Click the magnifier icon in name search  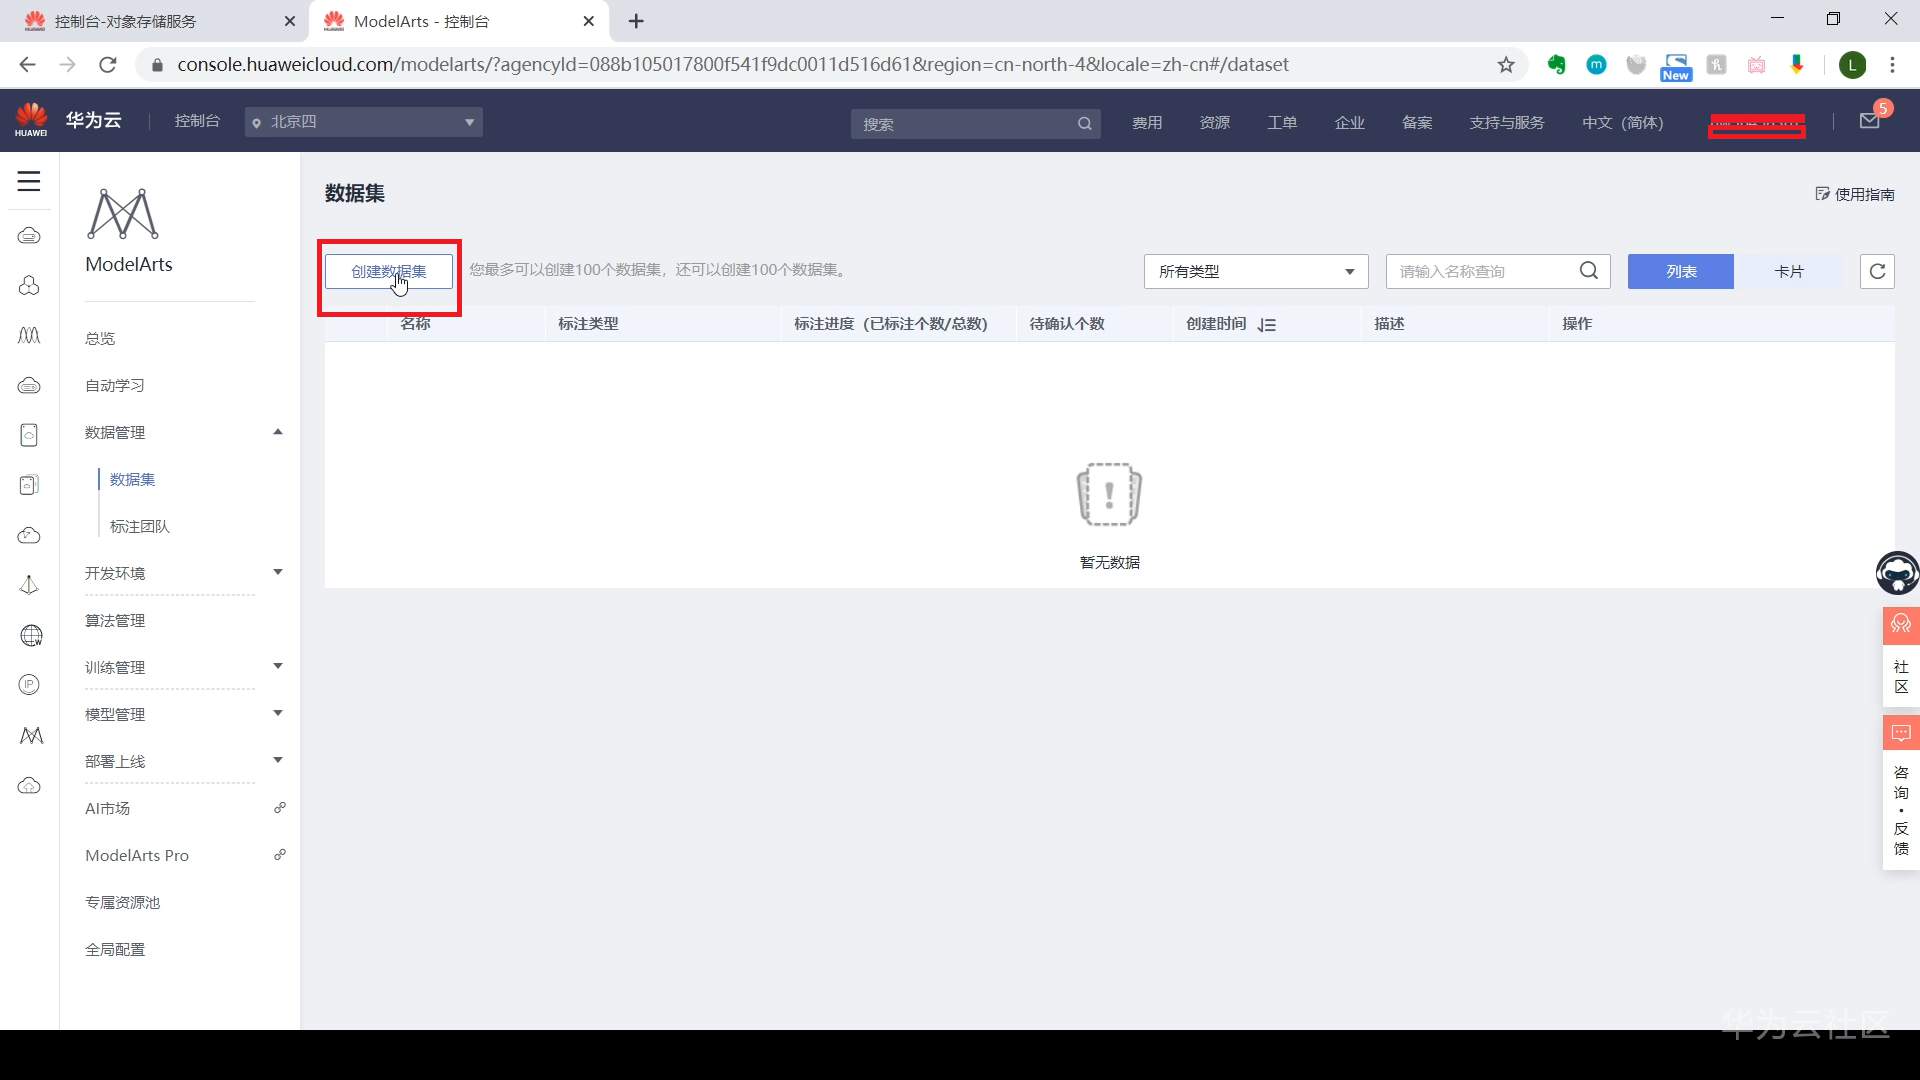click(x=1588, y=271)
